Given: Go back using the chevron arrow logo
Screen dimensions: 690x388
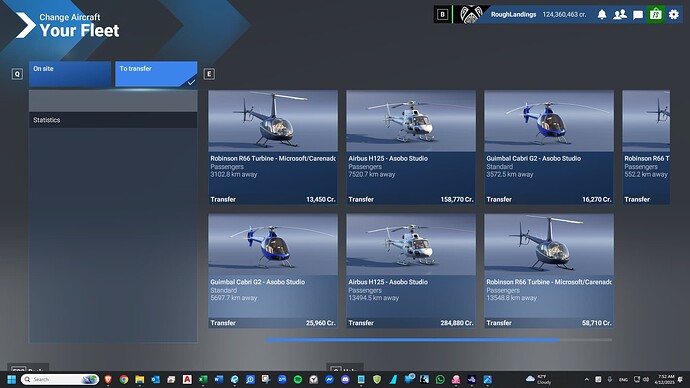Looking at the screenshot, I should coord(25,25).
